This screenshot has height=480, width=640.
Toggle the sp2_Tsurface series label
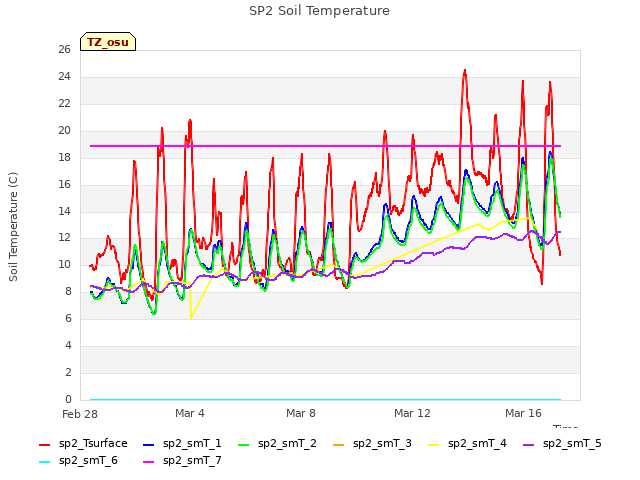[93, 443]
